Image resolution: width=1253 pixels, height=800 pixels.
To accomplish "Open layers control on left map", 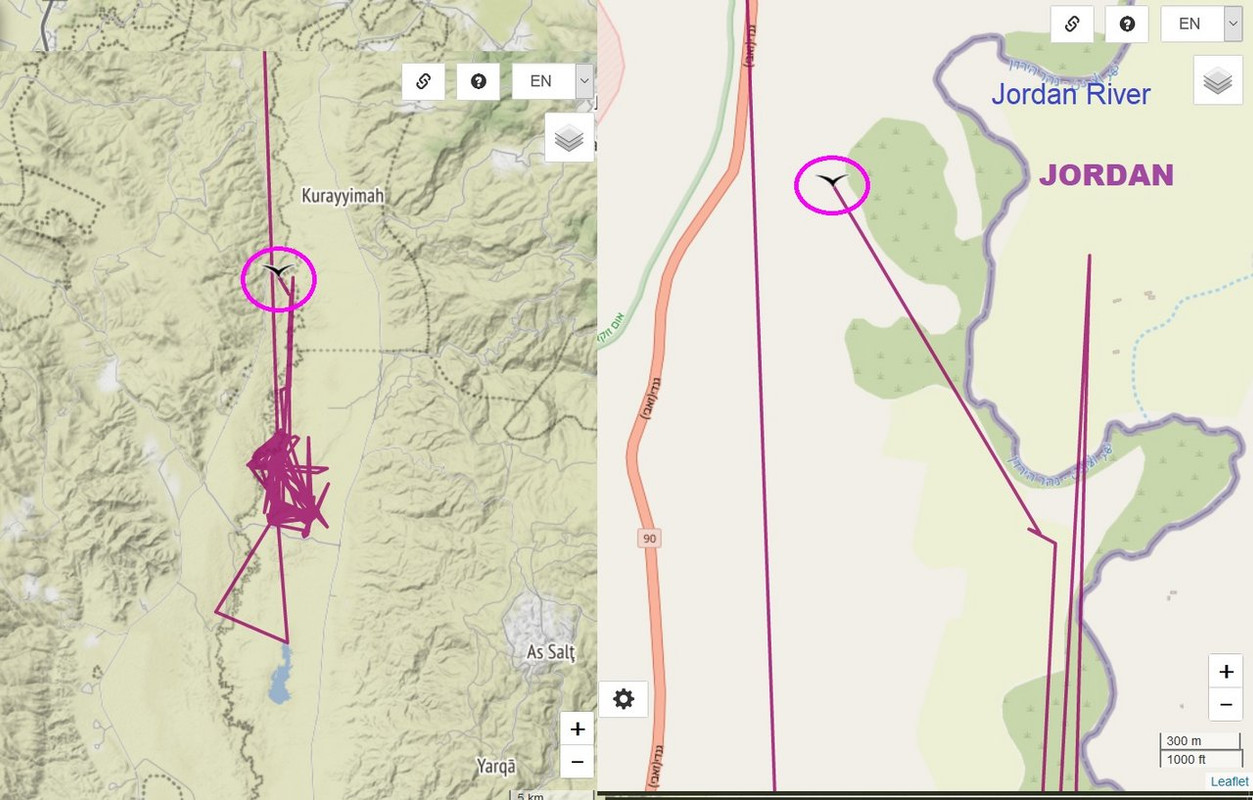I will coord(569,138).
